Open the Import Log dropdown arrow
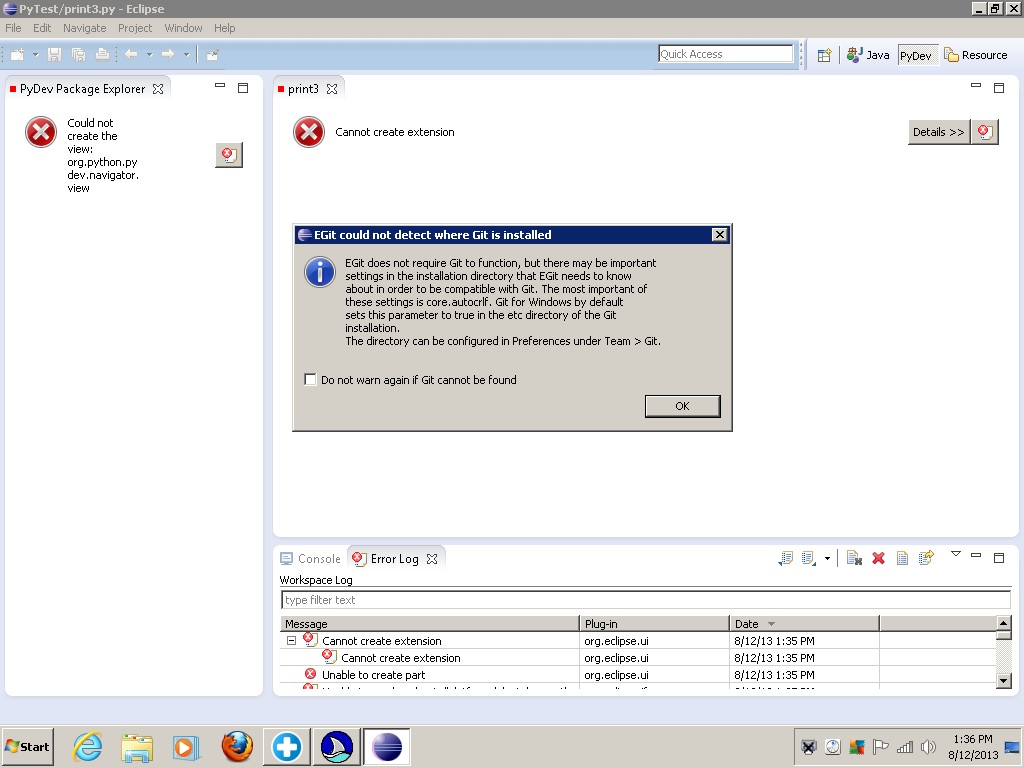Image resolution: width=1024 pixels, height=768 pixels. (827, 558)
